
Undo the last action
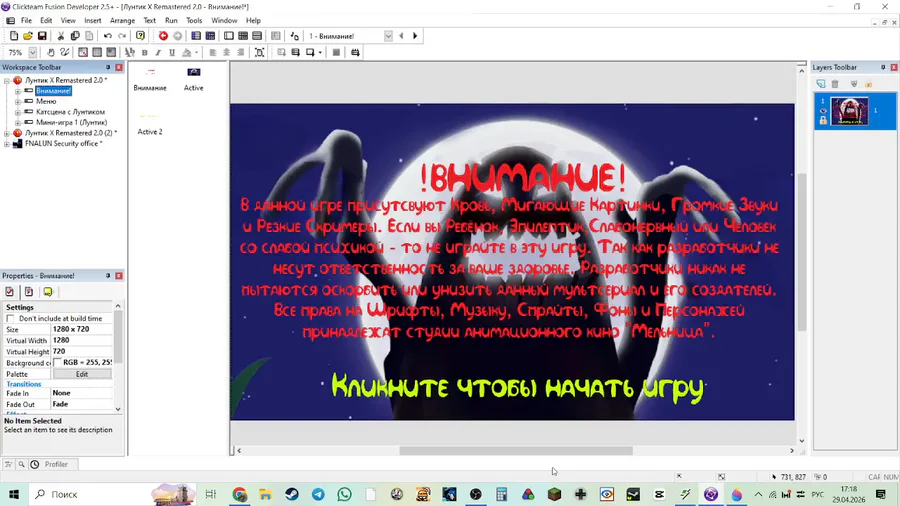coord(107,36)
